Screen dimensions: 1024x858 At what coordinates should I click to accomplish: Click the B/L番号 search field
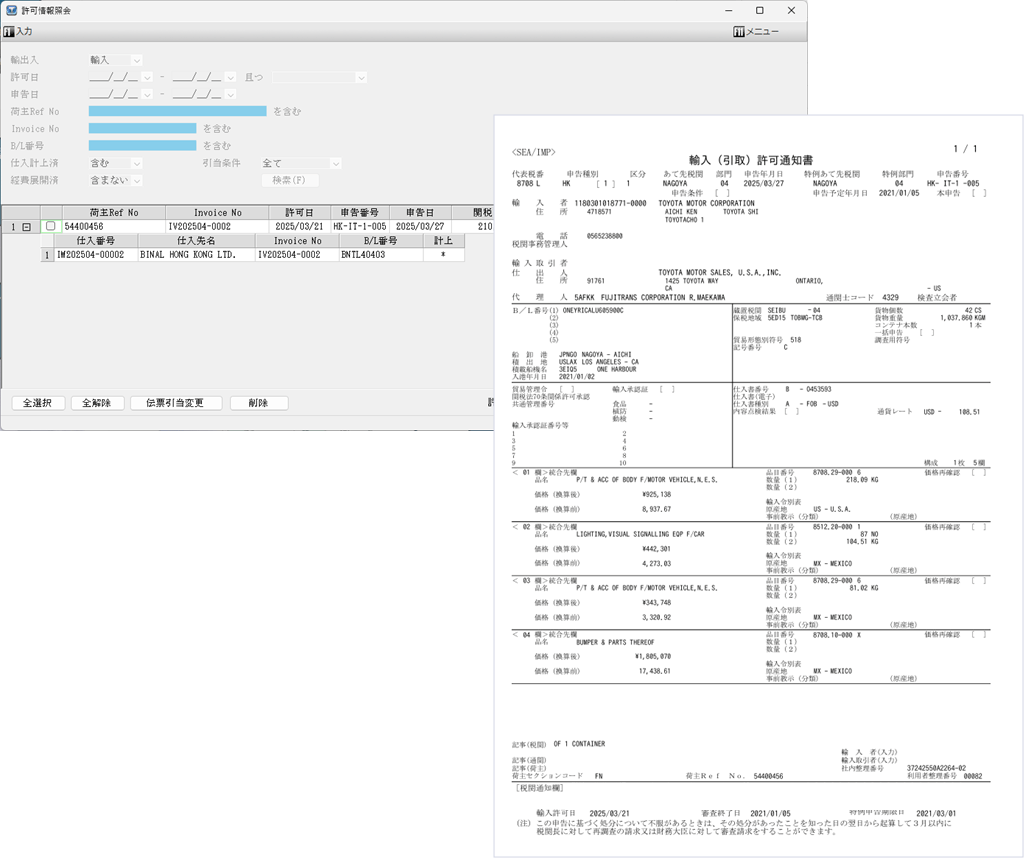pyautogui.click(x=142, y=146)
